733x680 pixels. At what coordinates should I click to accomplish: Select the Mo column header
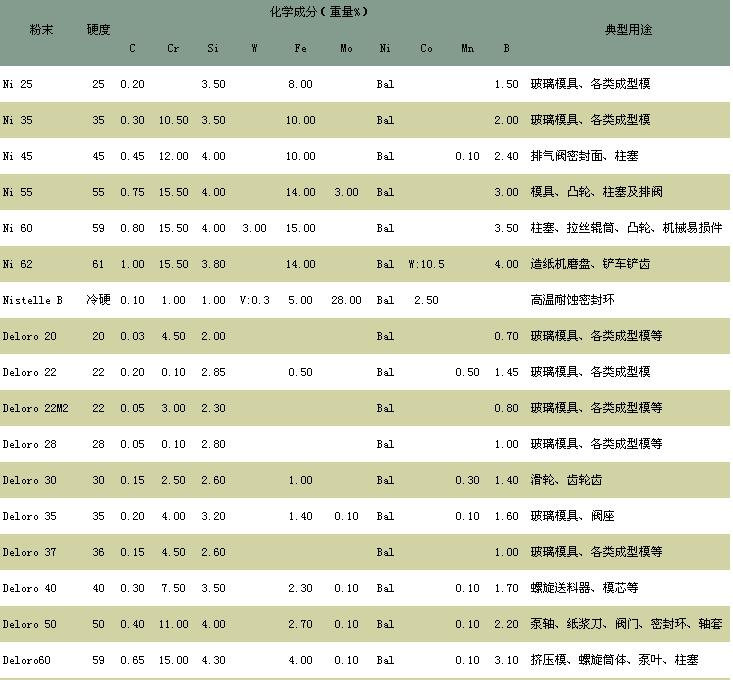346,48
